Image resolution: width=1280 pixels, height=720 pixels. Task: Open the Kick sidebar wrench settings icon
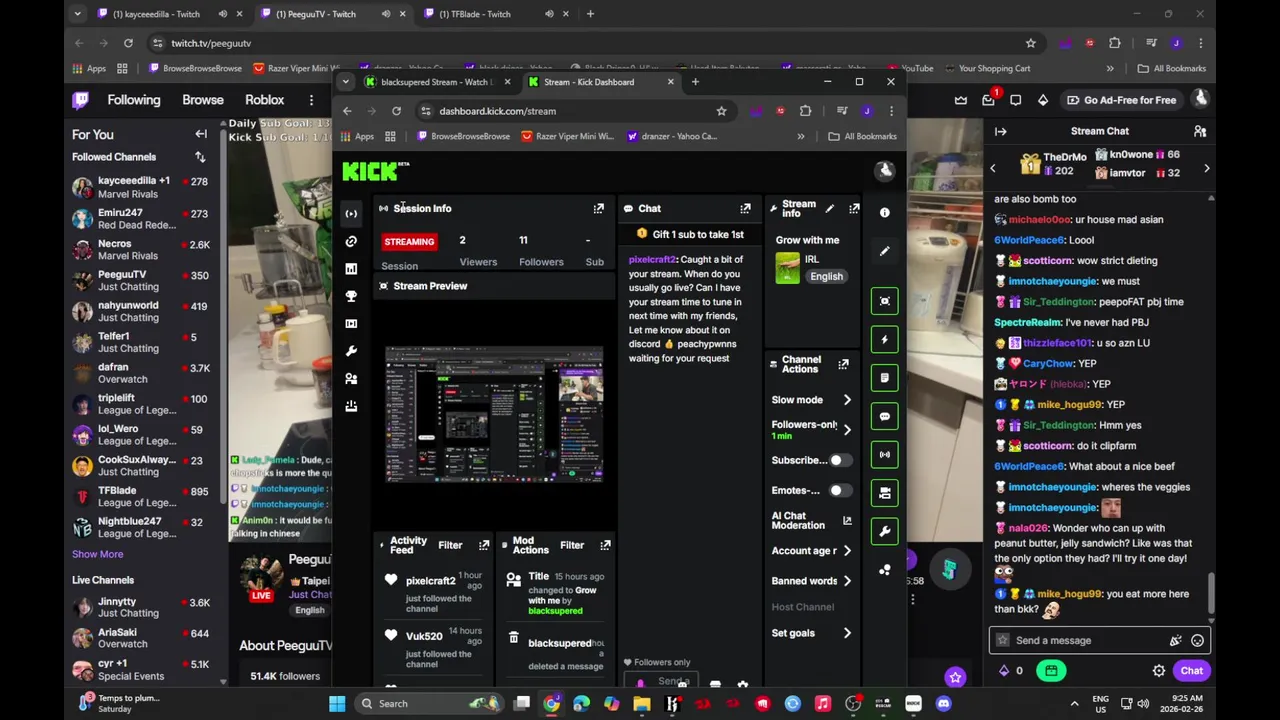tap(351, 351)
